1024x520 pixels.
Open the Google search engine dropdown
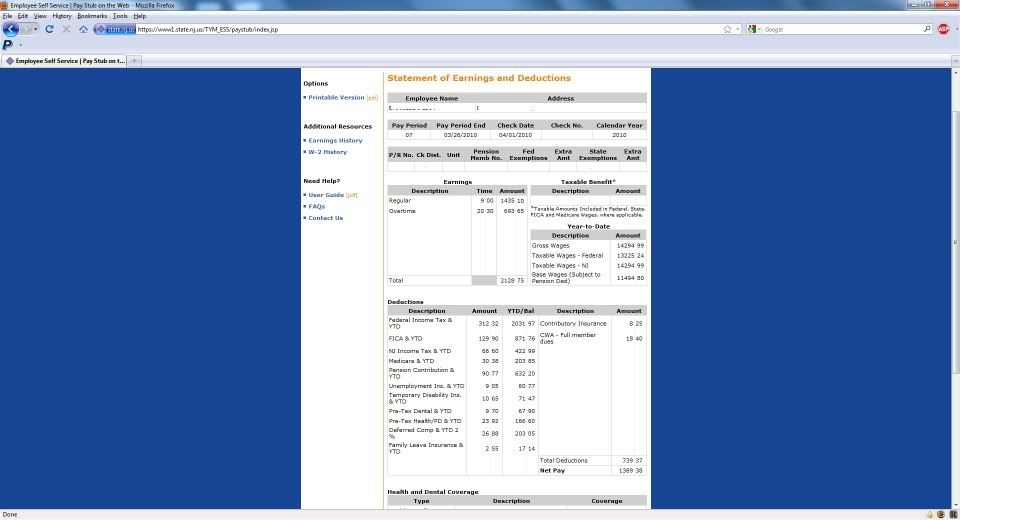(x=753, y=30)
